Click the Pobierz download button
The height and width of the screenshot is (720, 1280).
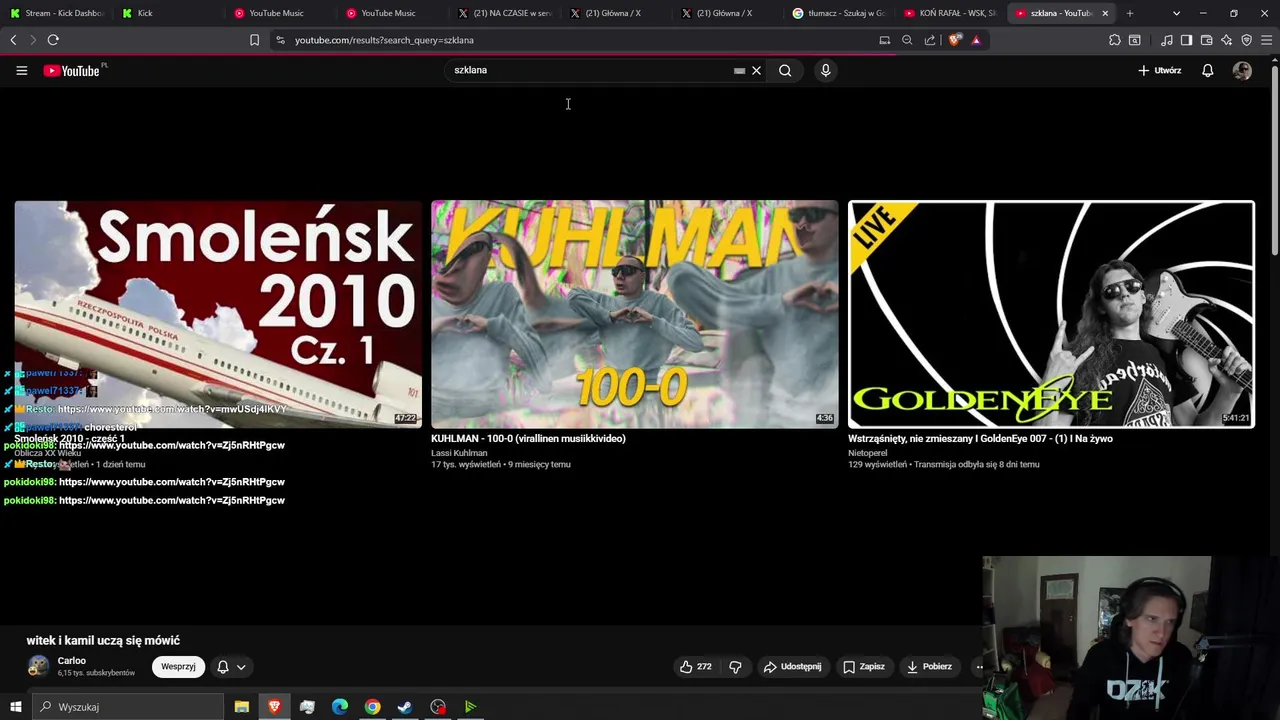(929, 667)
